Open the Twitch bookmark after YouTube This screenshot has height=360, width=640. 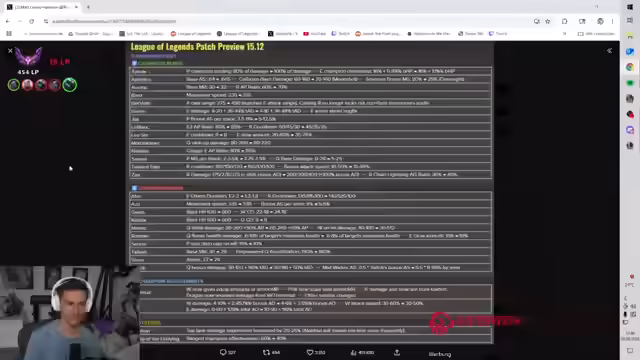click(341, 33)
